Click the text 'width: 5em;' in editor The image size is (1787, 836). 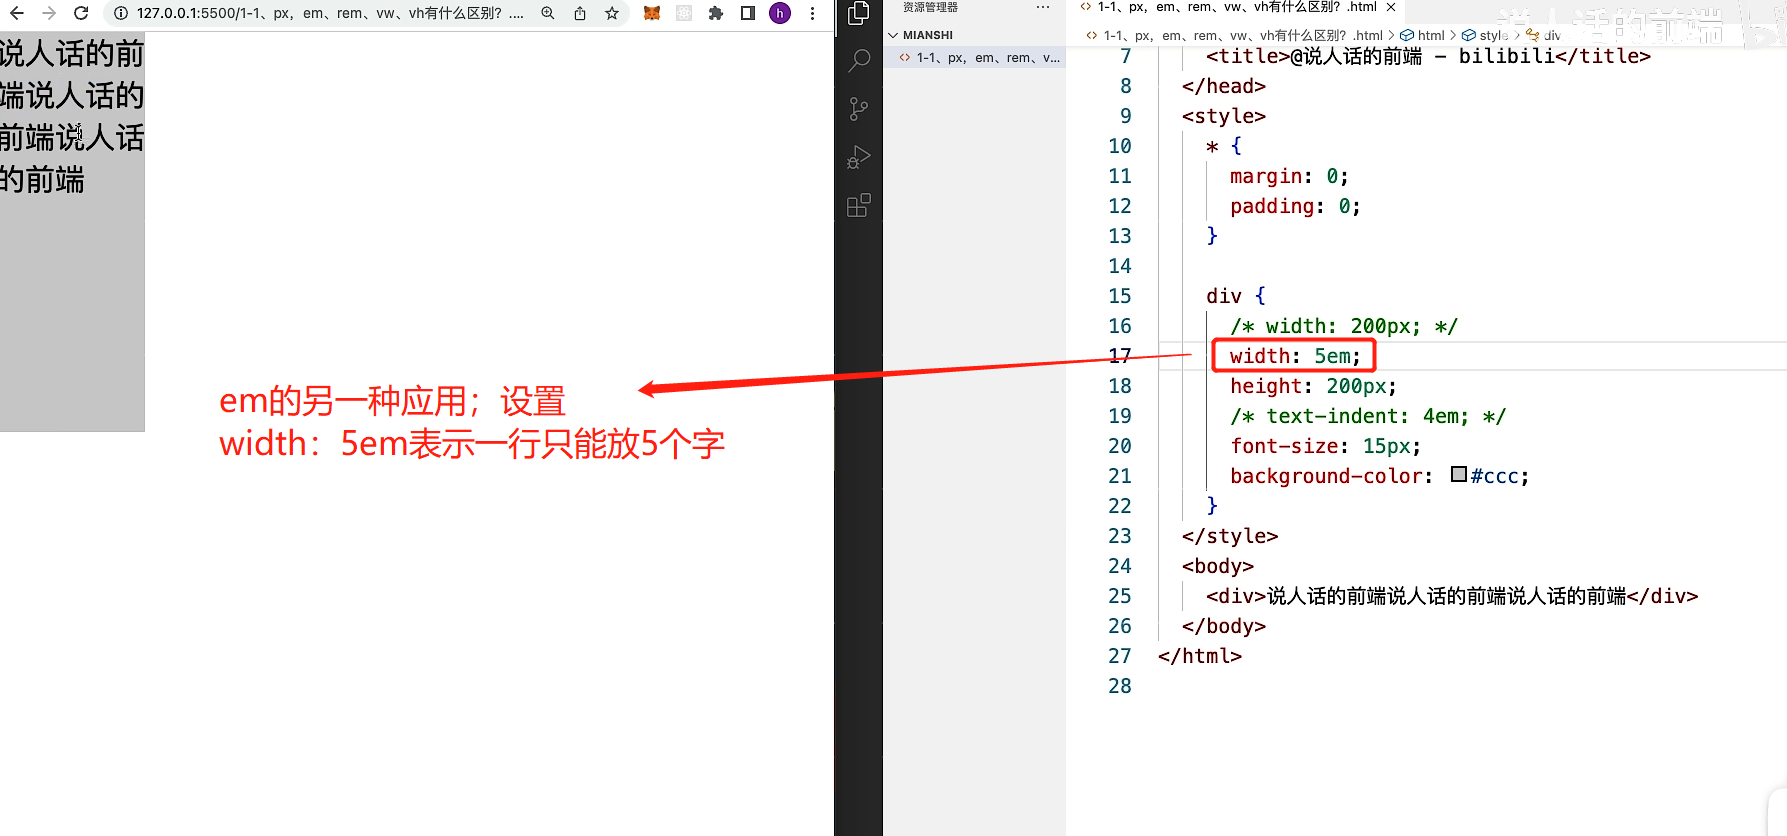point(1295,356)
